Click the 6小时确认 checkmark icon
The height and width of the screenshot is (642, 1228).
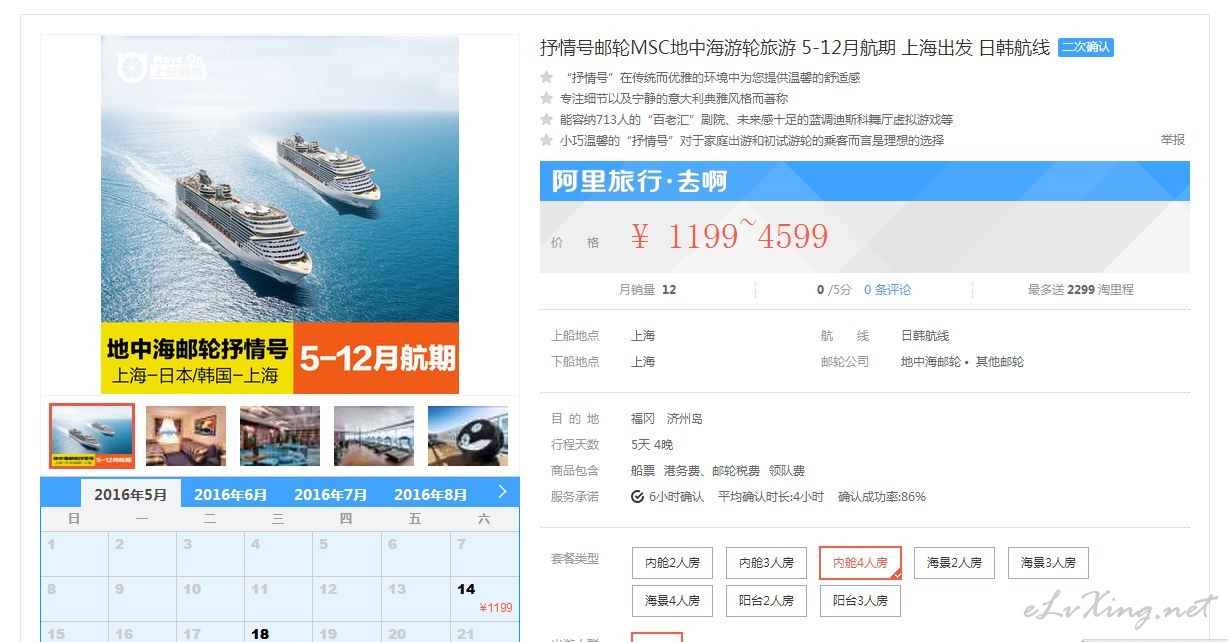(638, 496)
